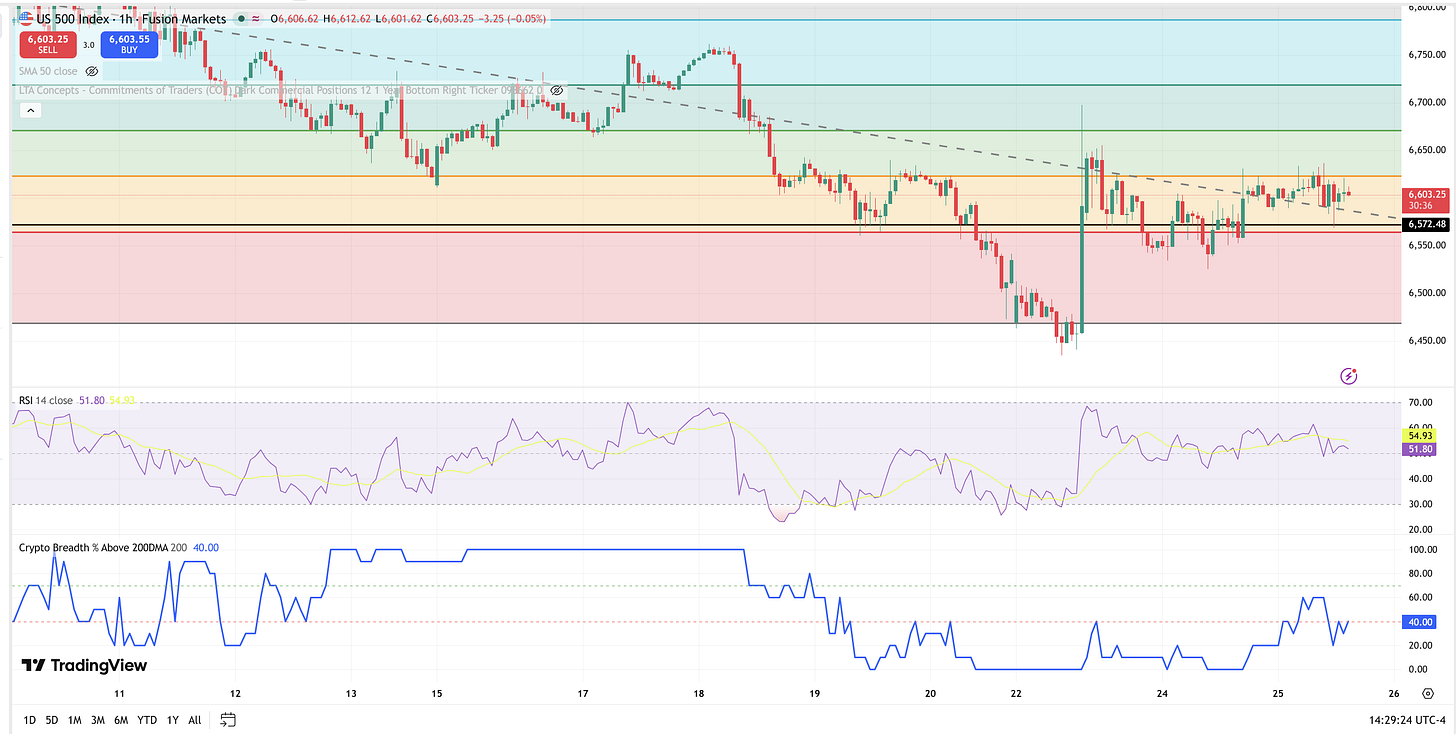Click the purple lightning events icon
Image resolution: width=1456 pixels, height=734 pixels.
point(1348,376)
